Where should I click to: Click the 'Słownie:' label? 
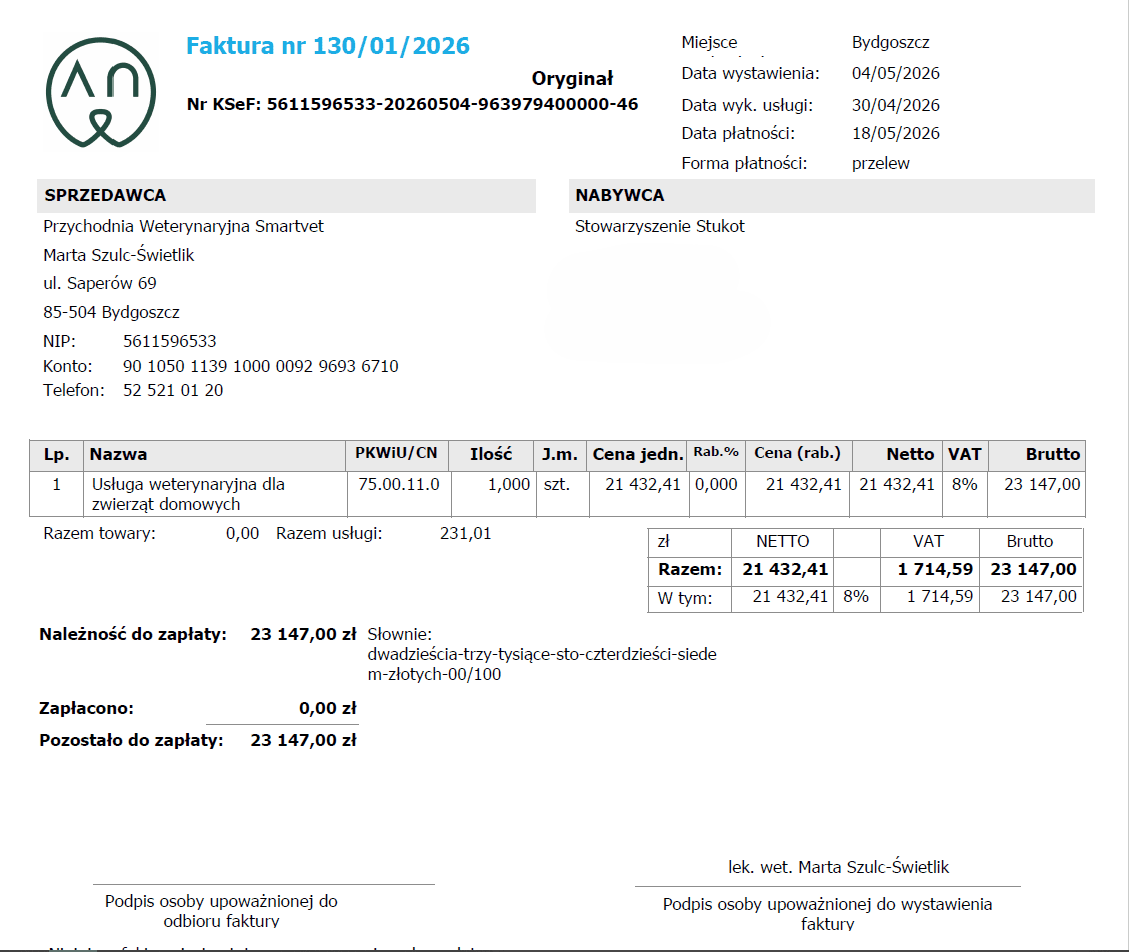[400, 634]
